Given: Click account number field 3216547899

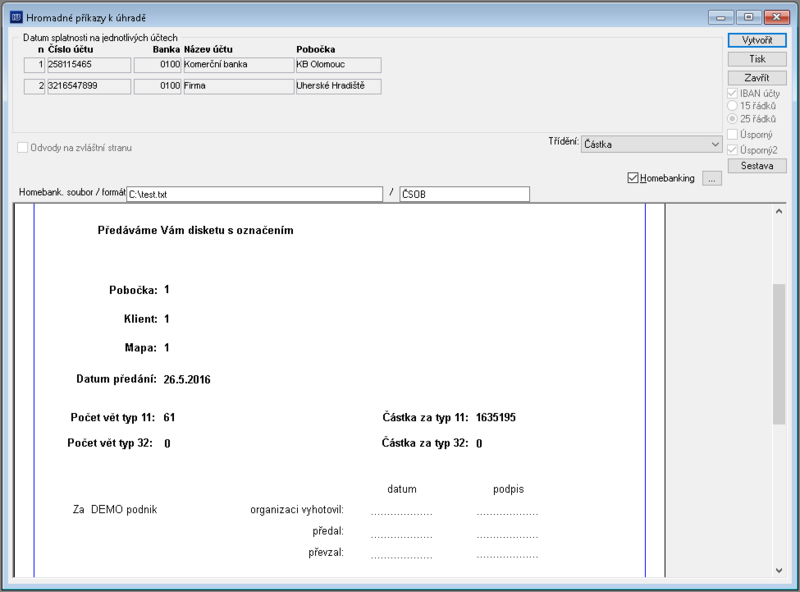Looking at the screenshot, I should 89,86.
